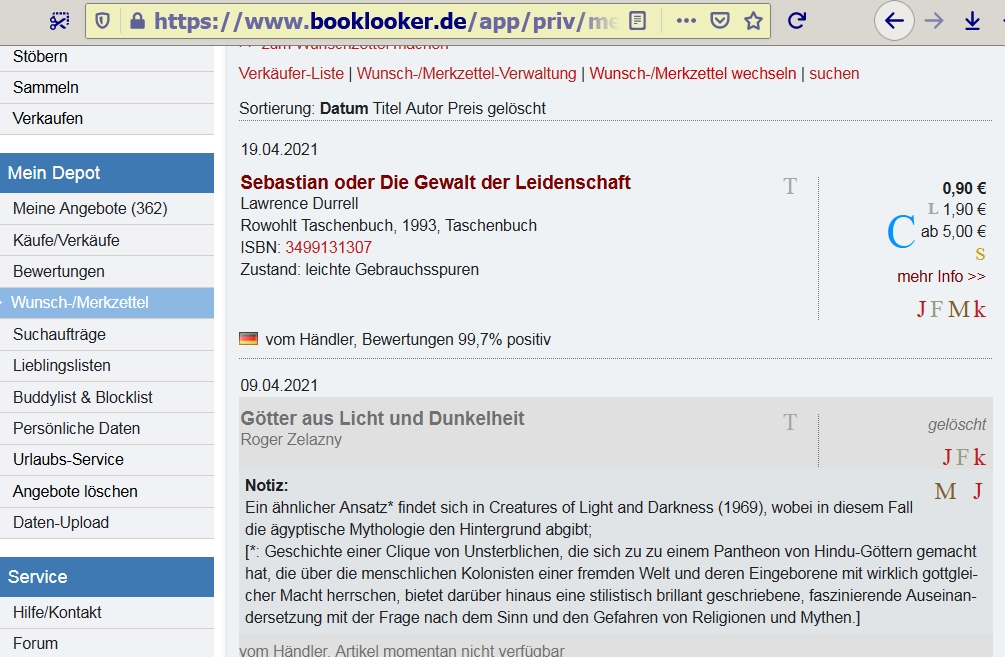Click the ab 5,00 € price
1005x657 pixels.
click(953, 231)
